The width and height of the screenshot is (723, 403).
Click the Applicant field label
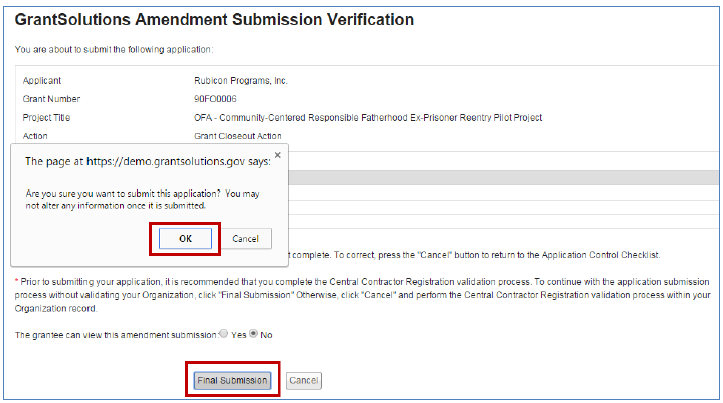click(43, 80)
